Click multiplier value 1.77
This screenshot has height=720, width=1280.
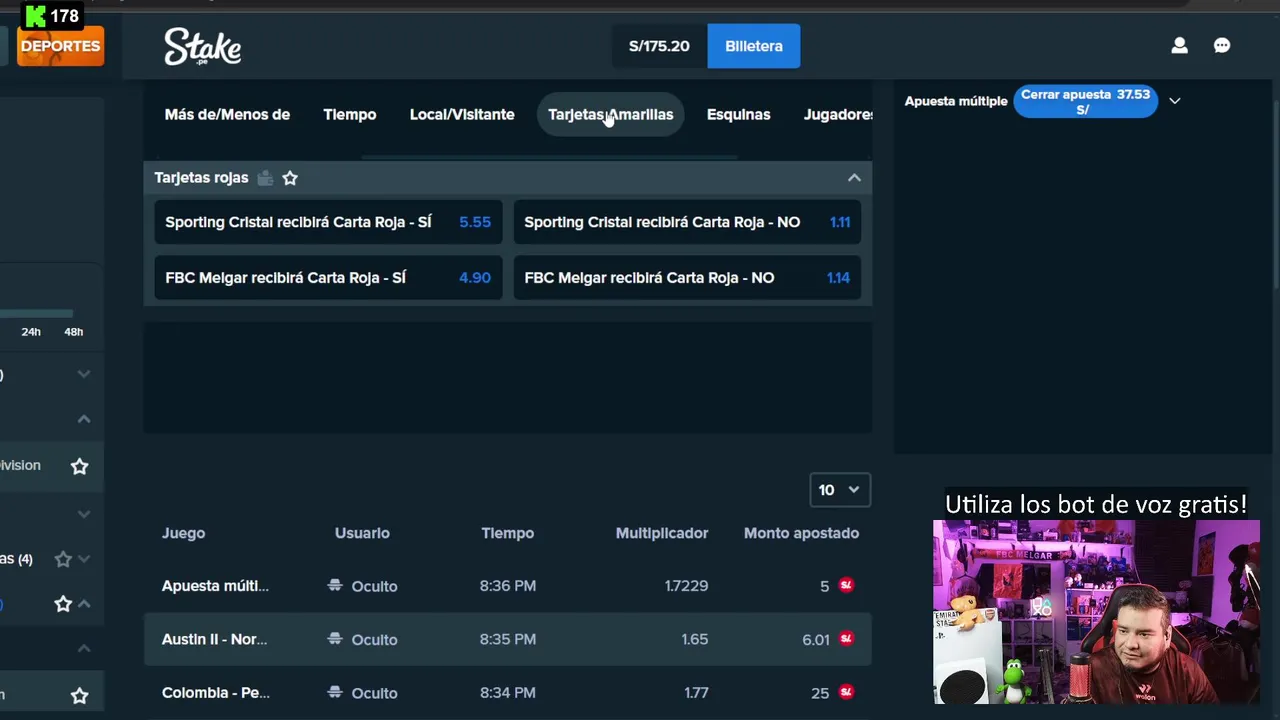(696, 692)
